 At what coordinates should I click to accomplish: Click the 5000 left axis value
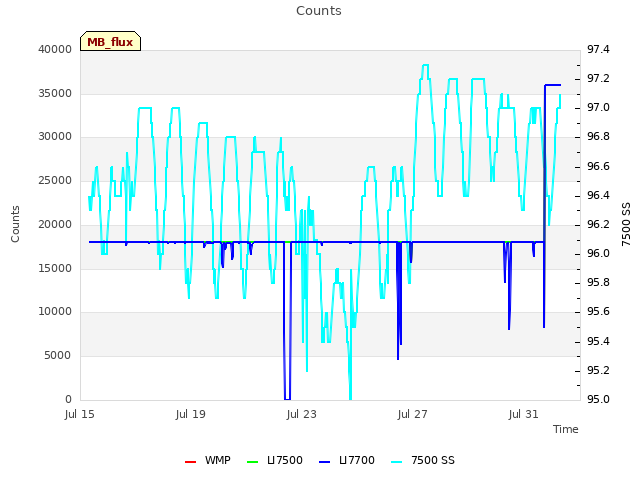(58, 356)
